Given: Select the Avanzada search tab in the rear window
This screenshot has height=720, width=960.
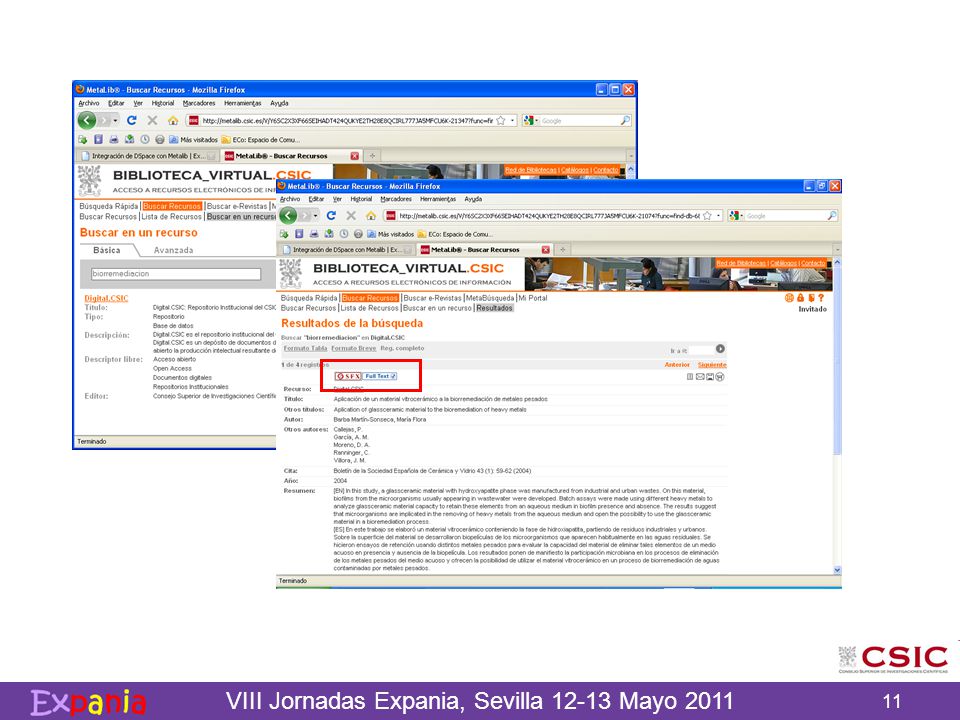Looking at the screenshot, I should pyautogui.click(x=173, y=250).
